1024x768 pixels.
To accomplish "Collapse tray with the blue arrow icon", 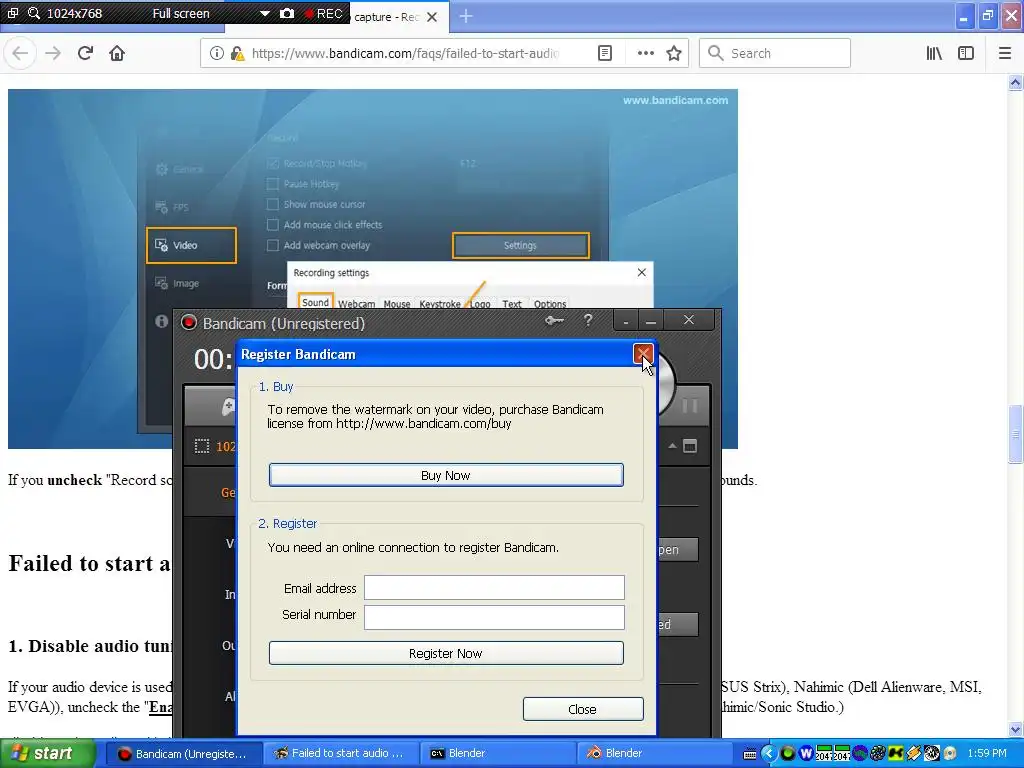I will pos(769,753).
